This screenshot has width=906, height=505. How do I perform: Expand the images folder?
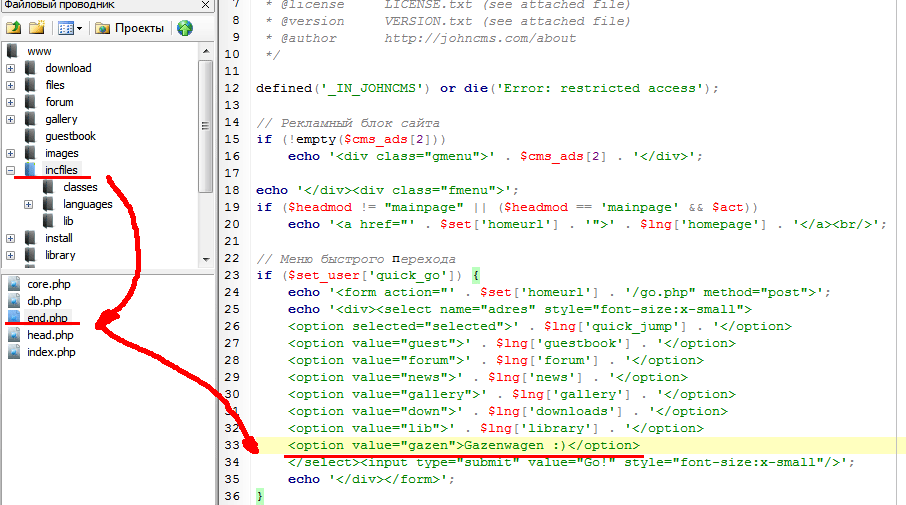pyautogui.click(x=10, y=153)
